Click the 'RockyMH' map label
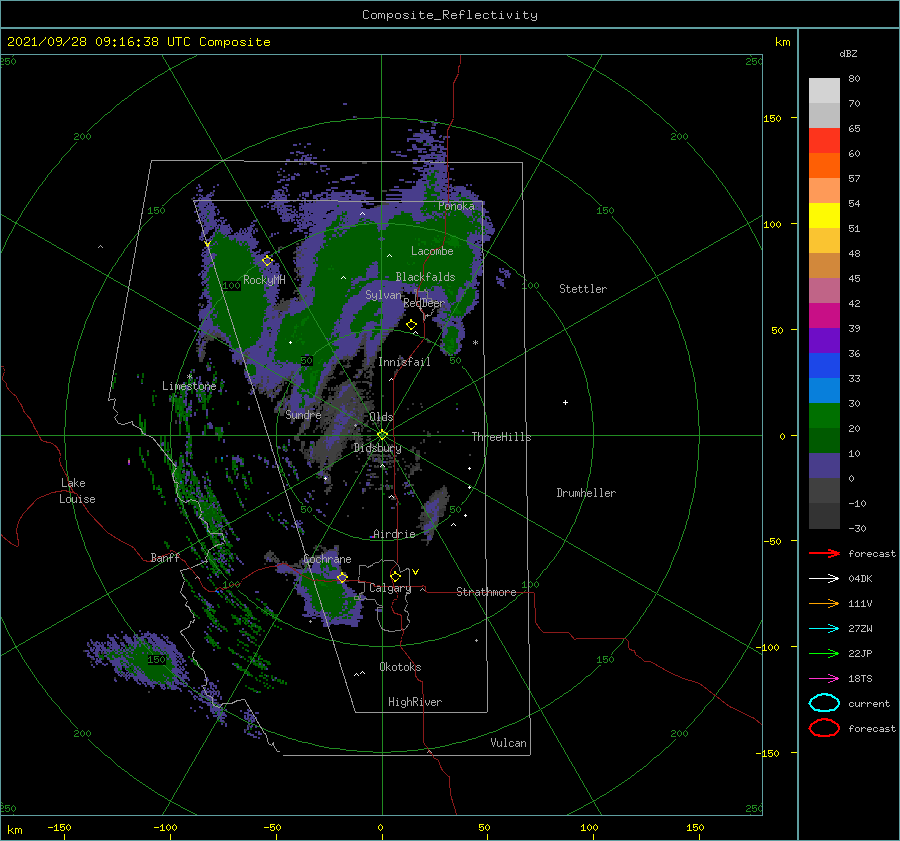This screenshot has height=841, width=900. coord(264,280)
